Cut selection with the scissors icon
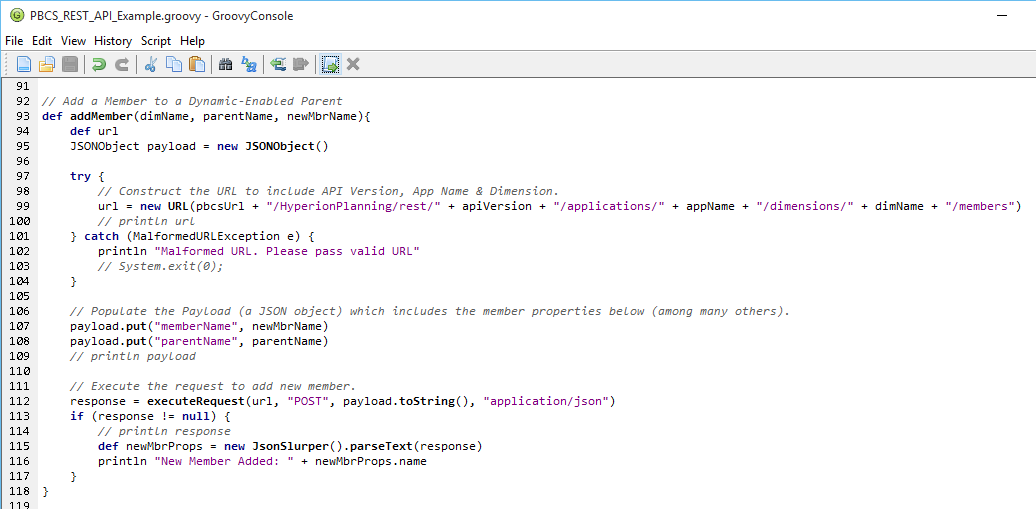The width and height of the screenshot is (1036, 509). coord(151,64)
